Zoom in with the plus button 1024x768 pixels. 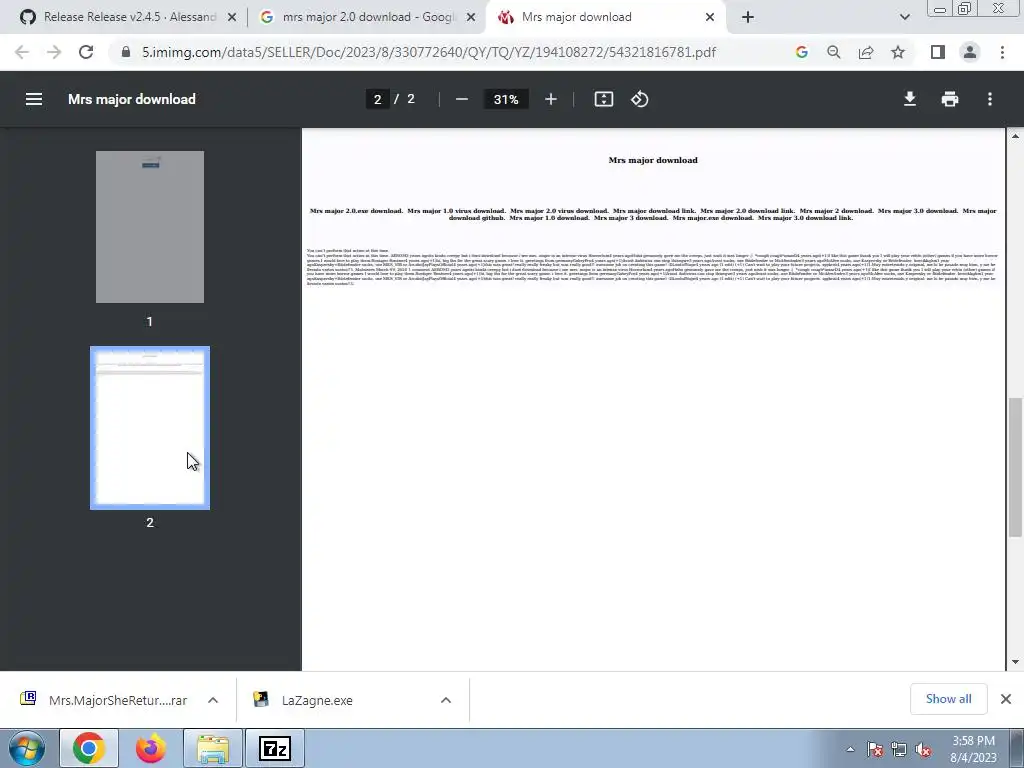point(551,99)
